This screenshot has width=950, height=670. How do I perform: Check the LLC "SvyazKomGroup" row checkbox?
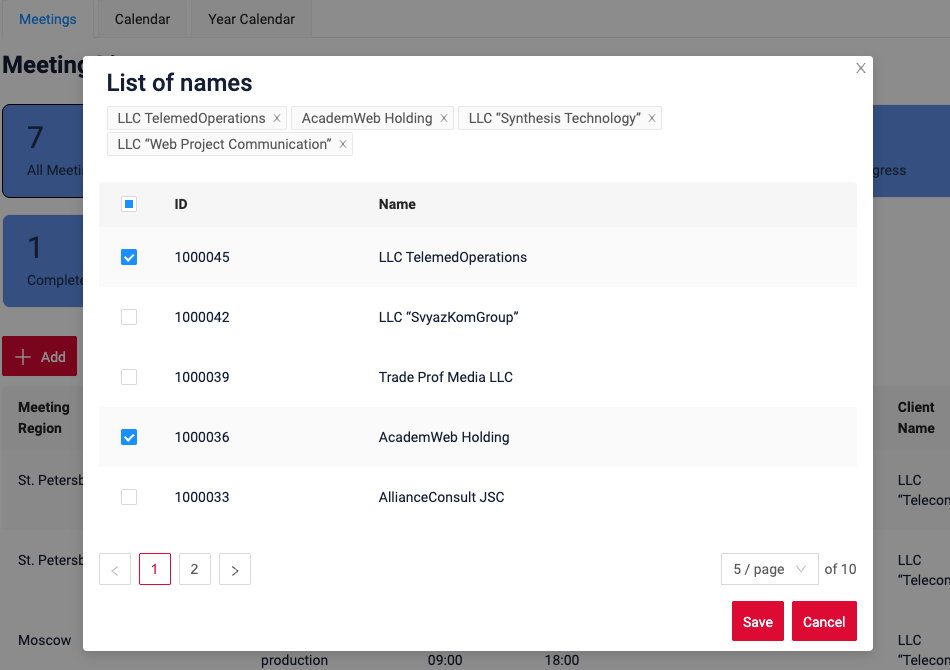[129, 317]
